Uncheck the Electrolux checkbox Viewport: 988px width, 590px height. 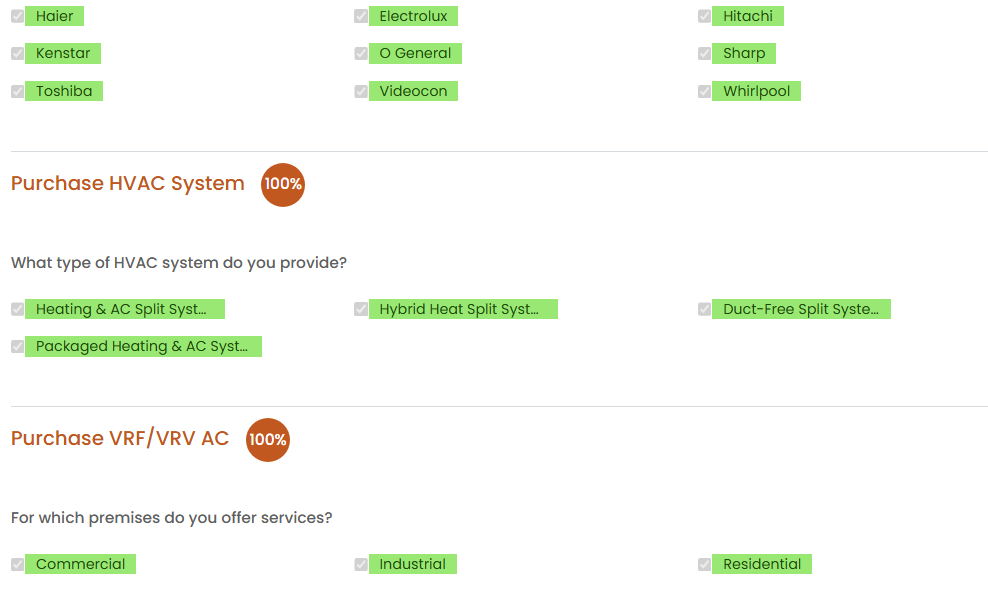pos(361,16)
